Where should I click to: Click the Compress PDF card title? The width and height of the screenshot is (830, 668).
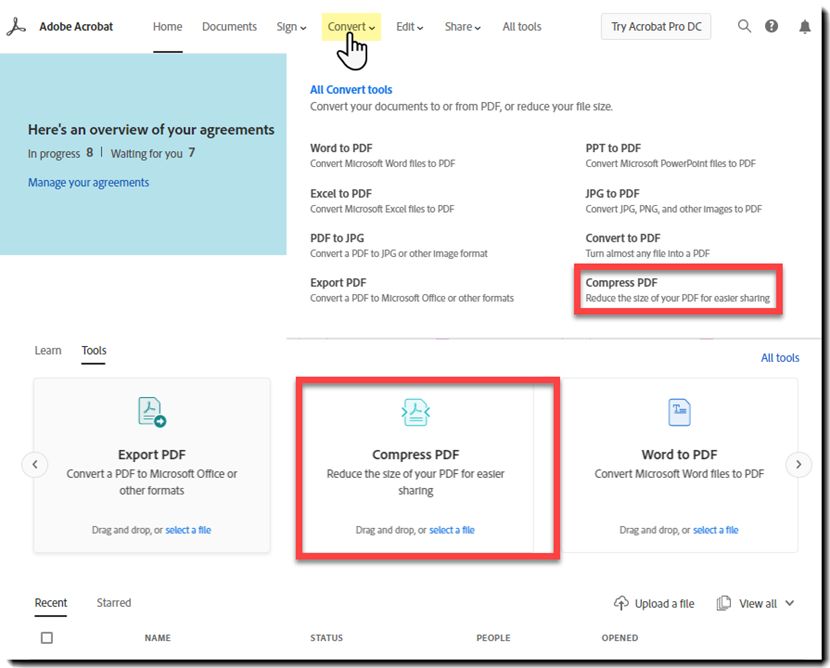(x=416, y=455)
